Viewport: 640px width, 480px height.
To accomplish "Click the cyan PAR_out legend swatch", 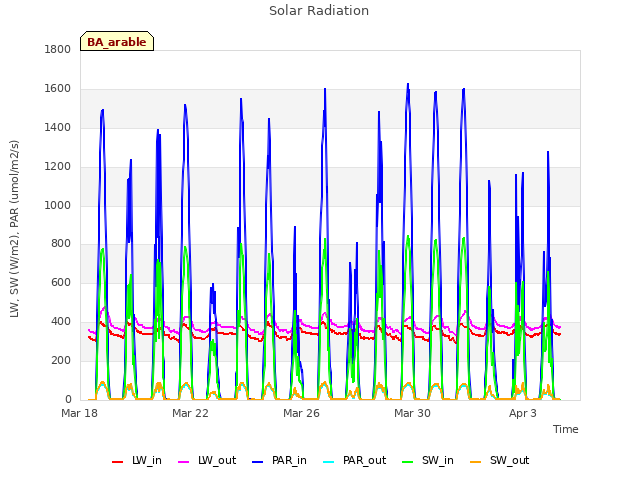I will click(329, 462).
